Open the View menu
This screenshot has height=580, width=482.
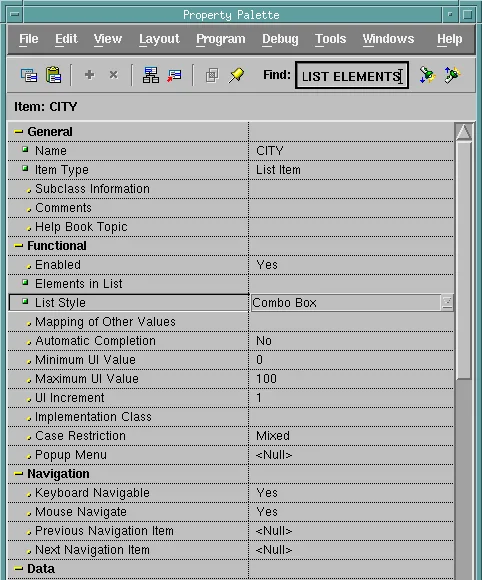tap(108, 39)
